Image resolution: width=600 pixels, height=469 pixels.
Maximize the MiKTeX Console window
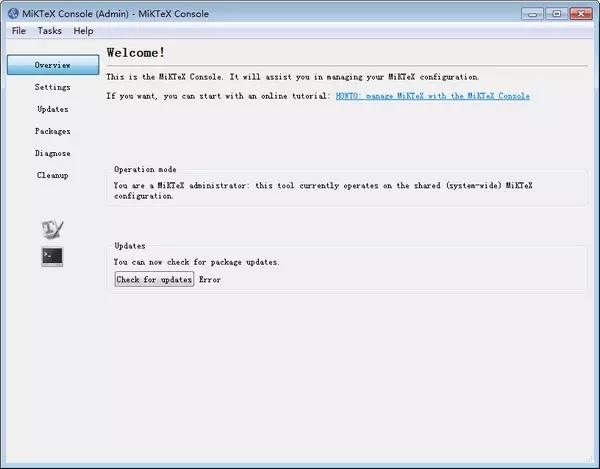click(555, 13)
